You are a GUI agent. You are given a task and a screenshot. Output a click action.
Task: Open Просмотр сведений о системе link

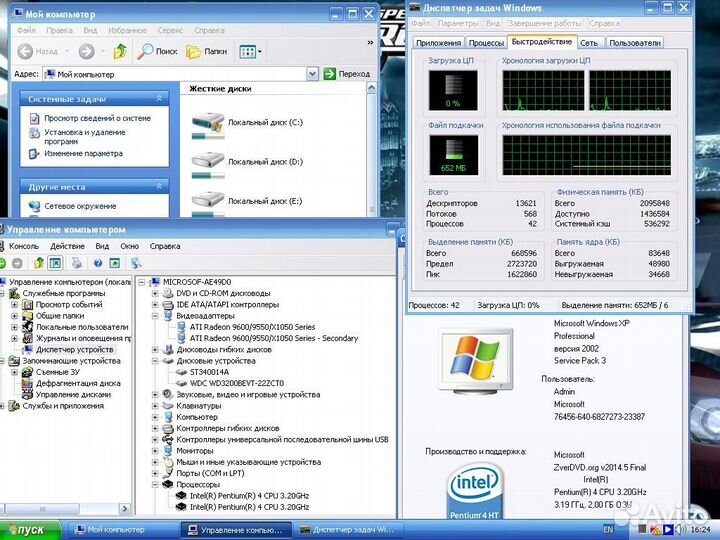pyautogui.click(x=97, y=118)
